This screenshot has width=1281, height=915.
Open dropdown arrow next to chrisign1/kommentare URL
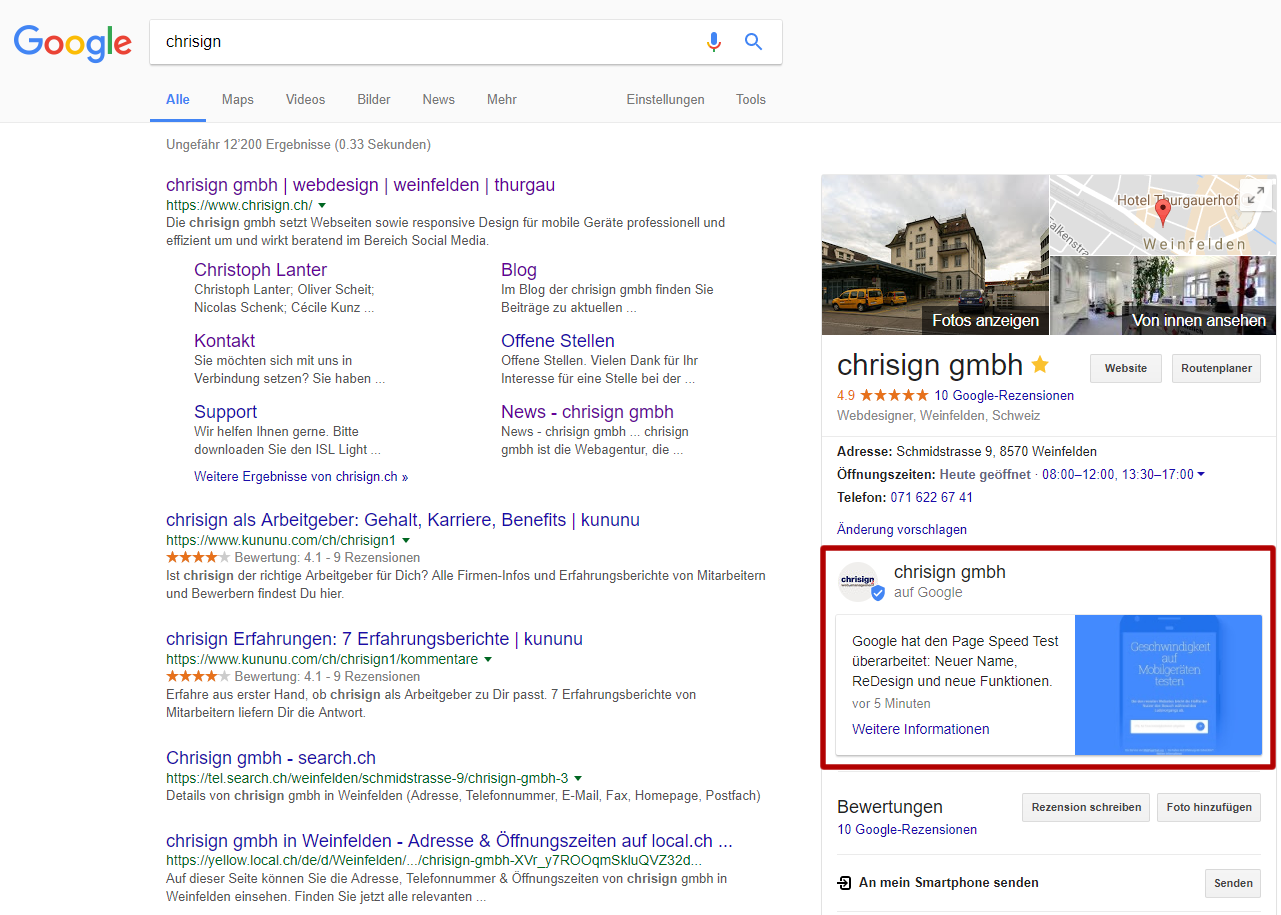pos(488,659)
